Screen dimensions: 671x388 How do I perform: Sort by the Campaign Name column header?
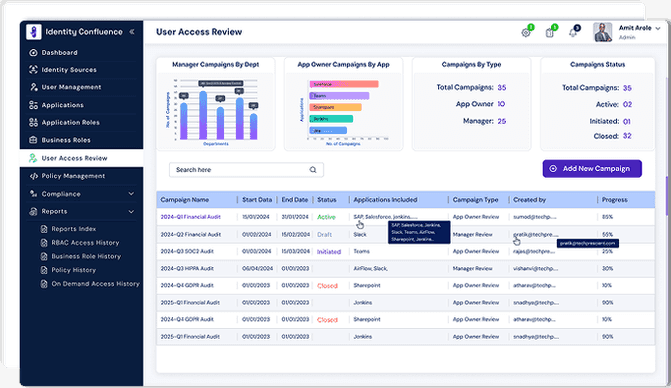point(184,200)
